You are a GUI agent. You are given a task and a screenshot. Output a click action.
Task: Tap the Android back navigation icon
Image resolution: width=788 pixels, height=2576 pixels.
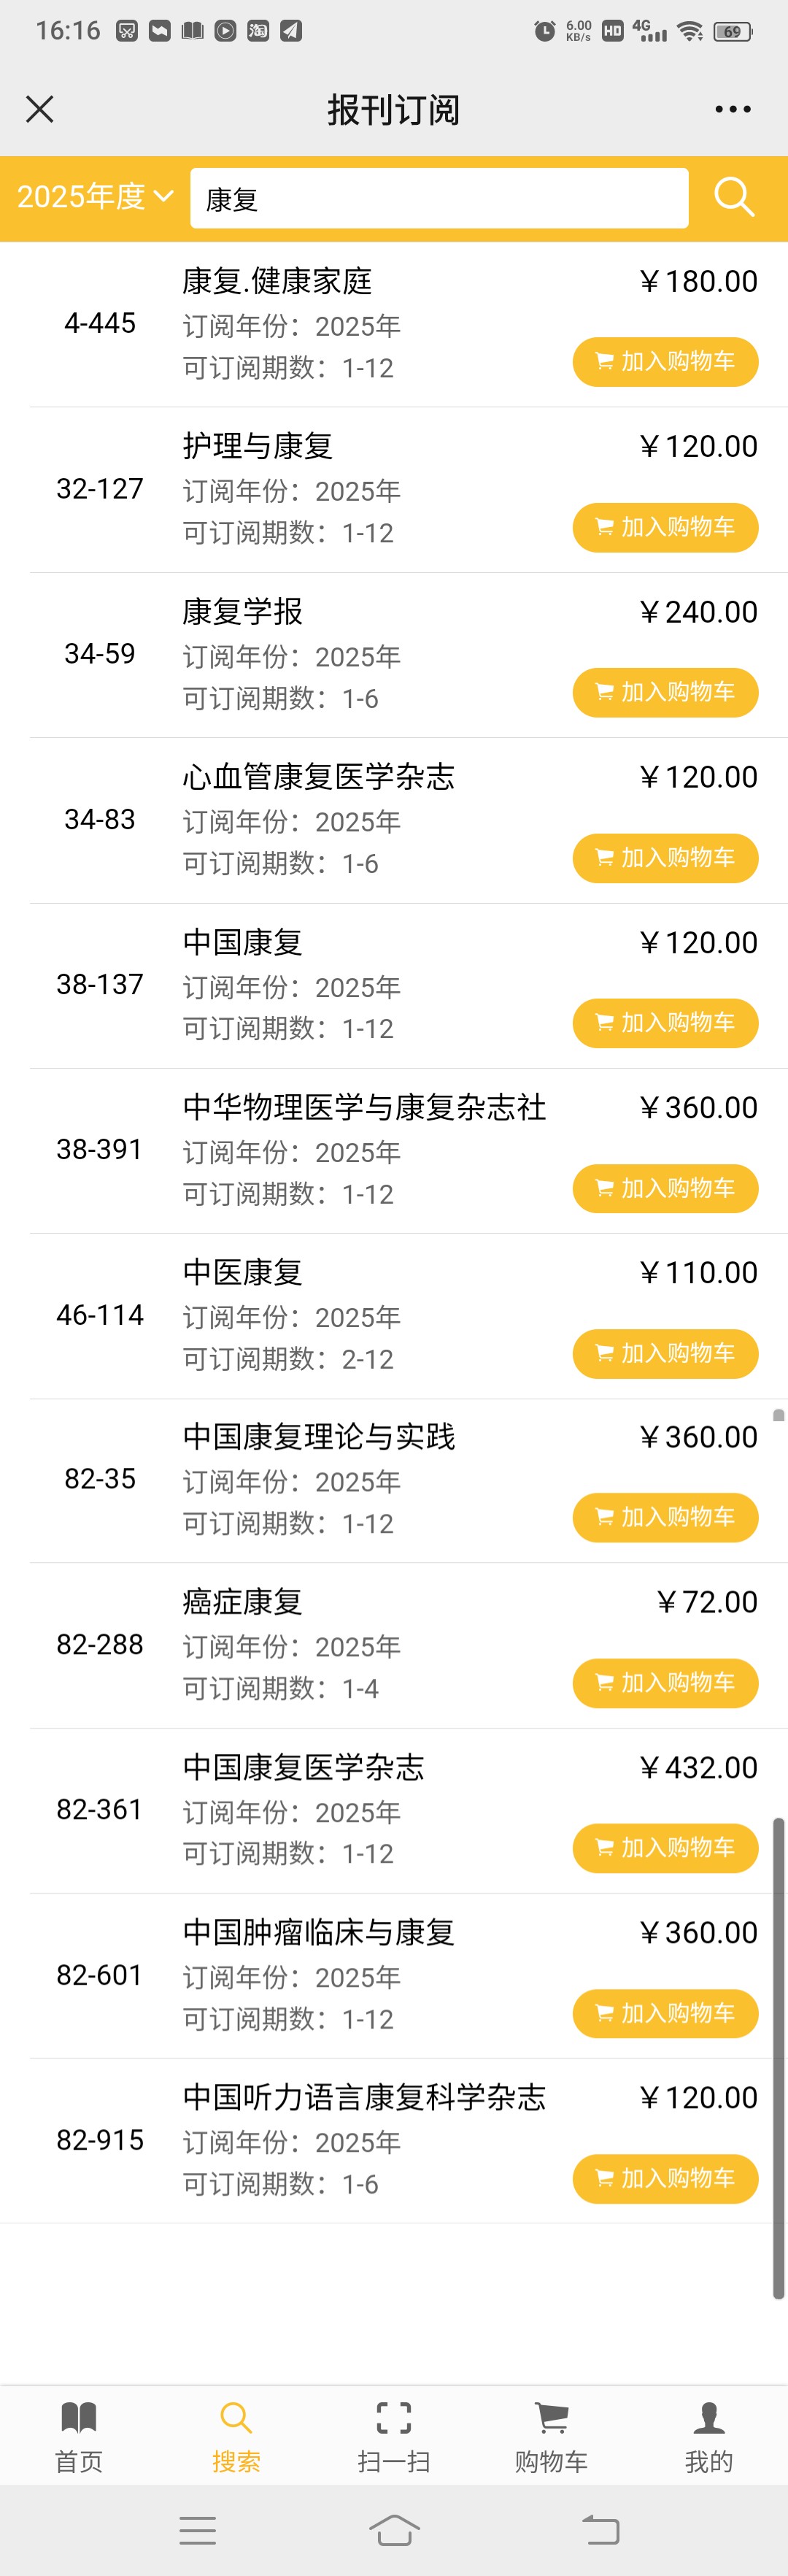601,2530
